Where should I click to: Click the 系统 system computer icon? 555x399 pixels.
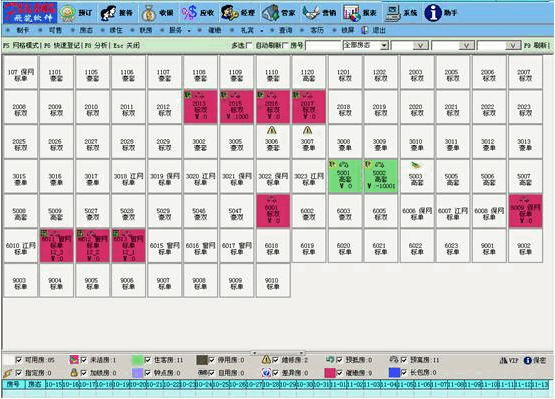[x=392, y=13]
